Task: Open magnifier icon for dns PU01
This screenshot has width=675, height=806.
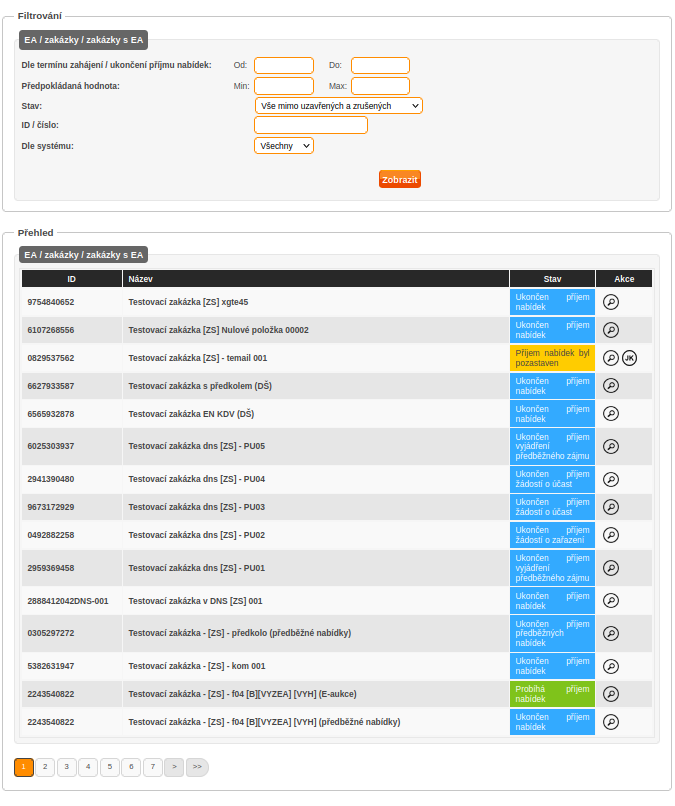Action: click(610, 568)
